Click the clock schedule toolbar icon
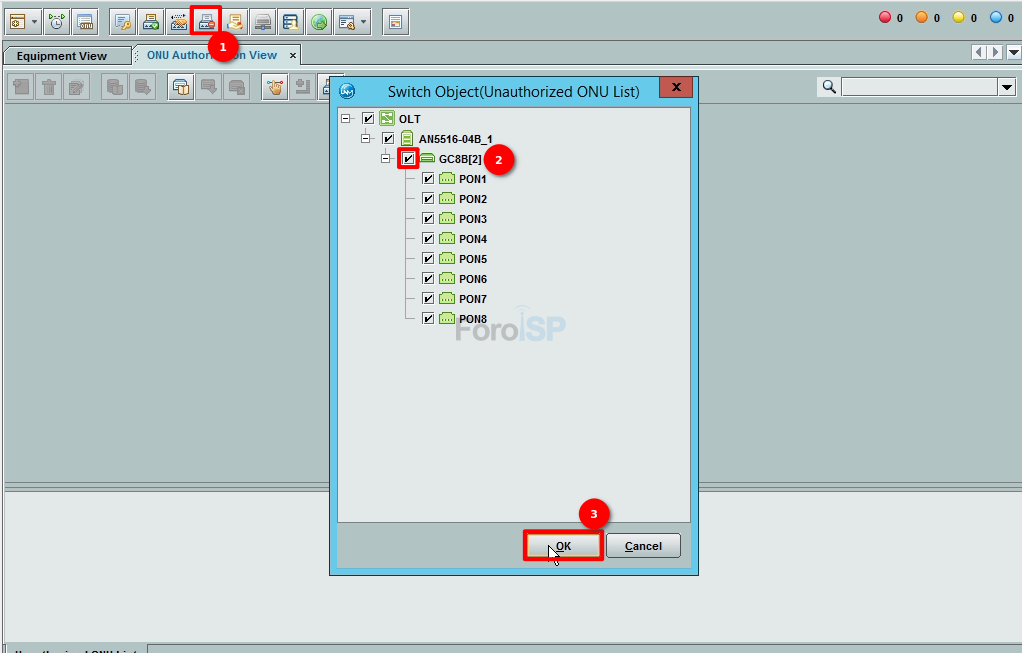Viewport: 1022px width, 653px height. (57, 21)
